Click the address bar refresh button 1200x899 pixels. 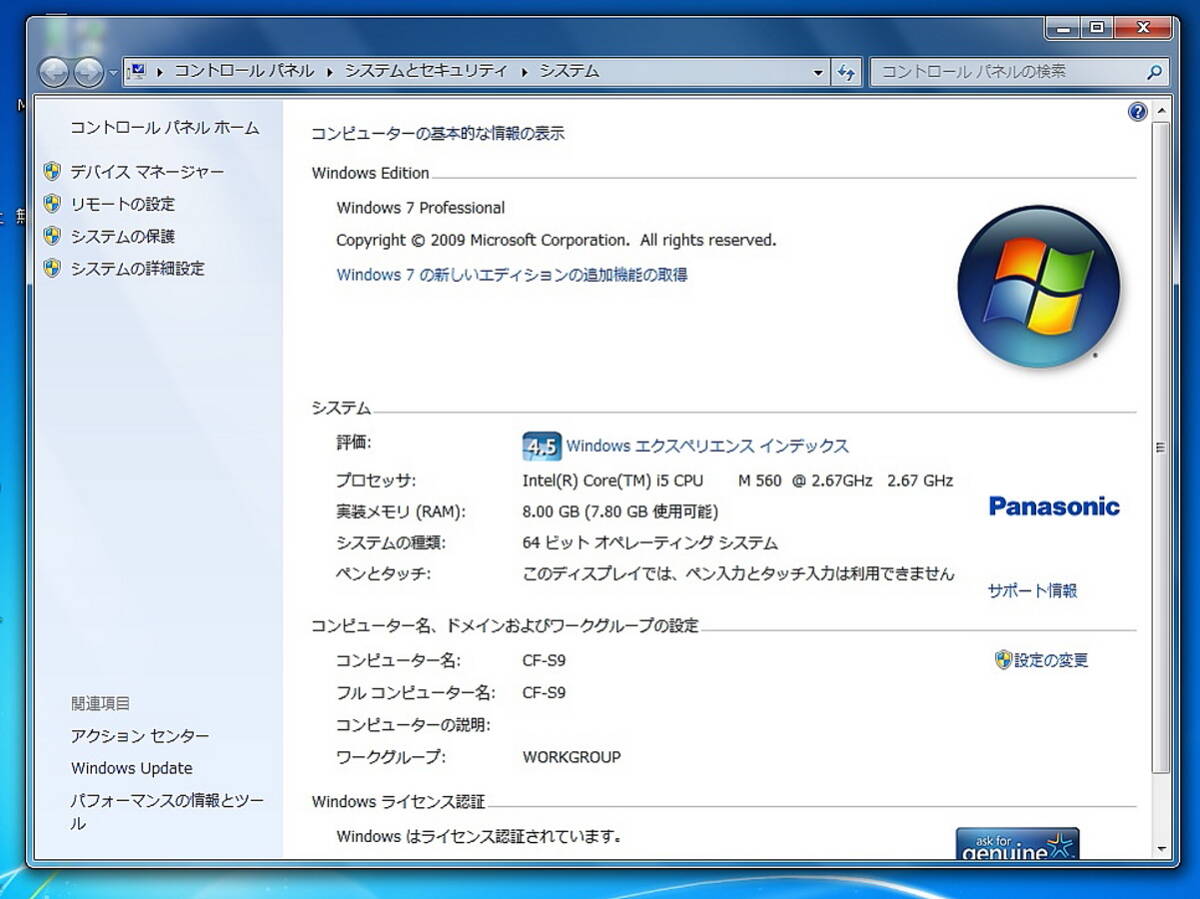tap(846, 72)
